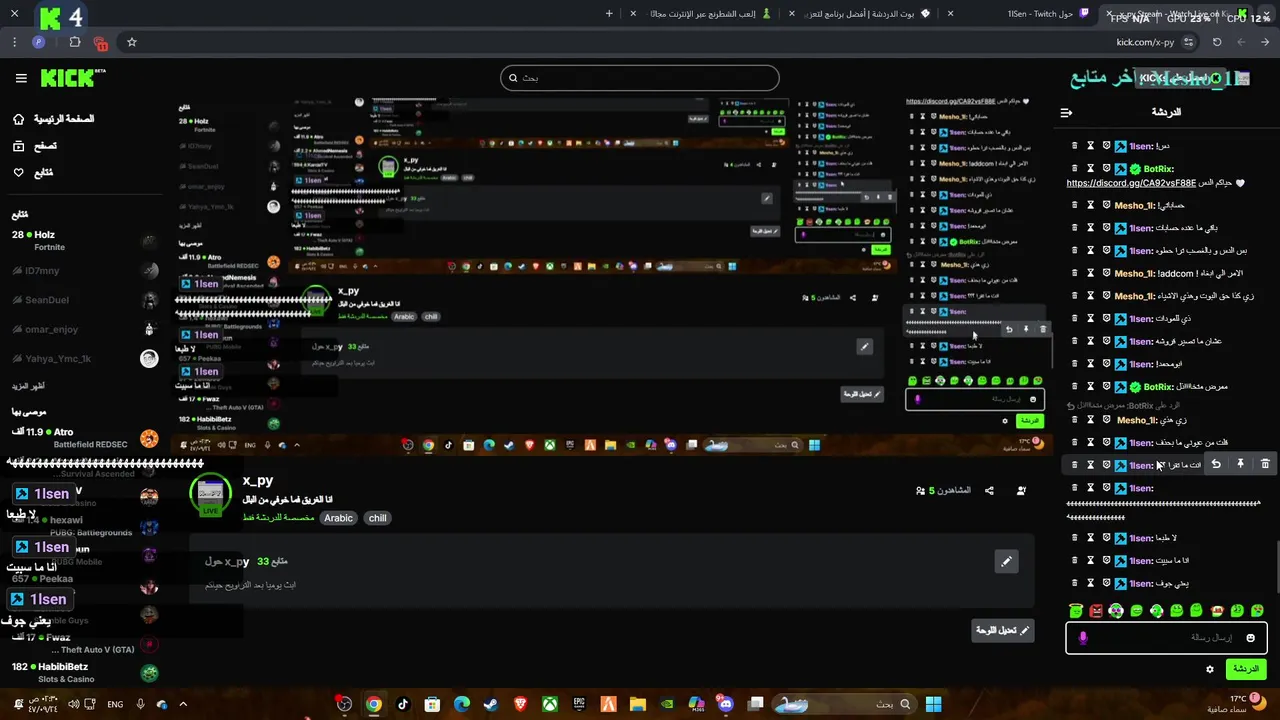Click the user icon right of share
Image resolution: width=1280 pixels, height=720 pixels.
click(1021, 490)
